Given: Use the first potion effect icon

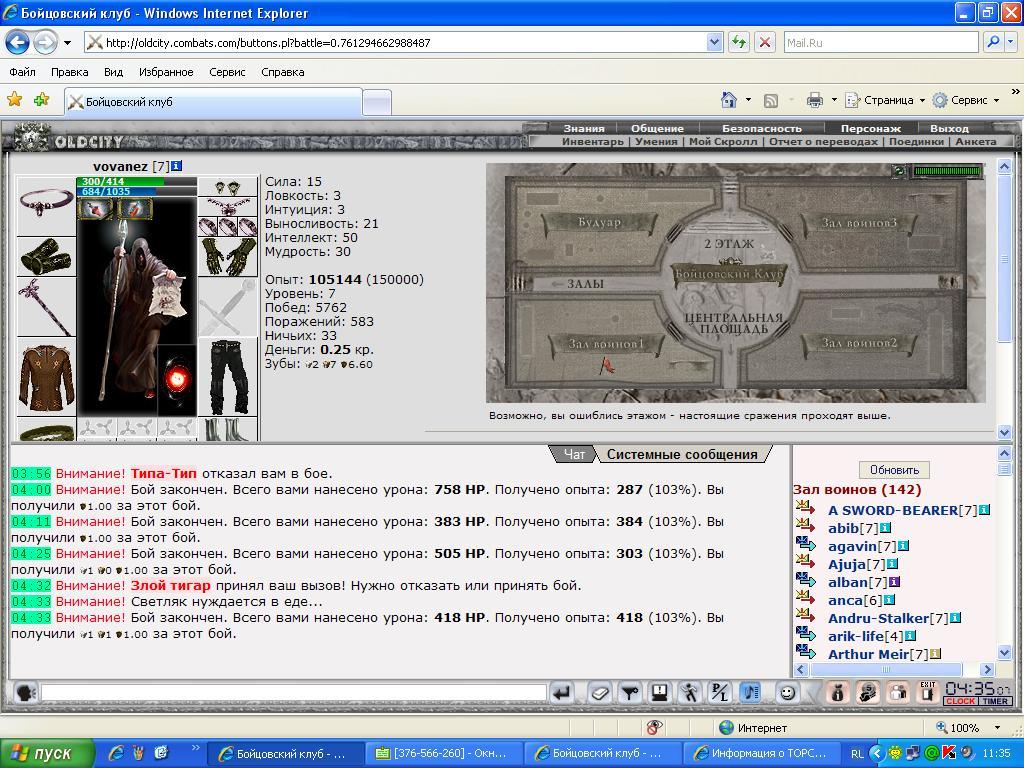Looking at the screenshot, I should pos(95,209).
